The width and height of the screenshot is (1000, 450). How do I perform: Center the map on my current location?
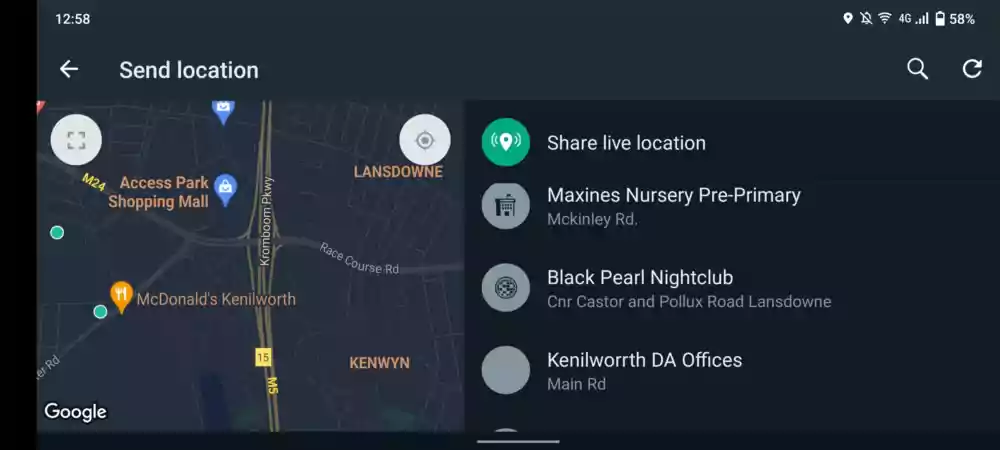click(425, 140)
